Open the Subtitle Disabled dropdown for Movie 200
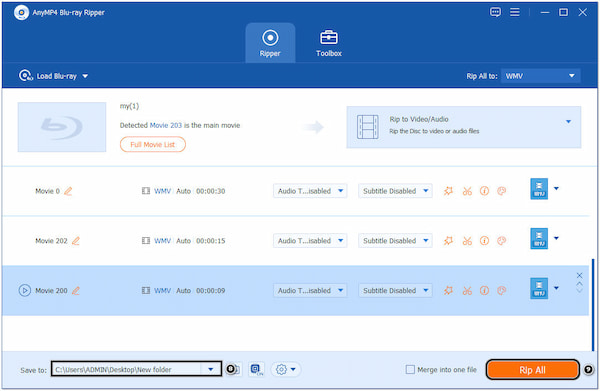The image size is (600, 391). pyautogui.click(x=395, y=290)
